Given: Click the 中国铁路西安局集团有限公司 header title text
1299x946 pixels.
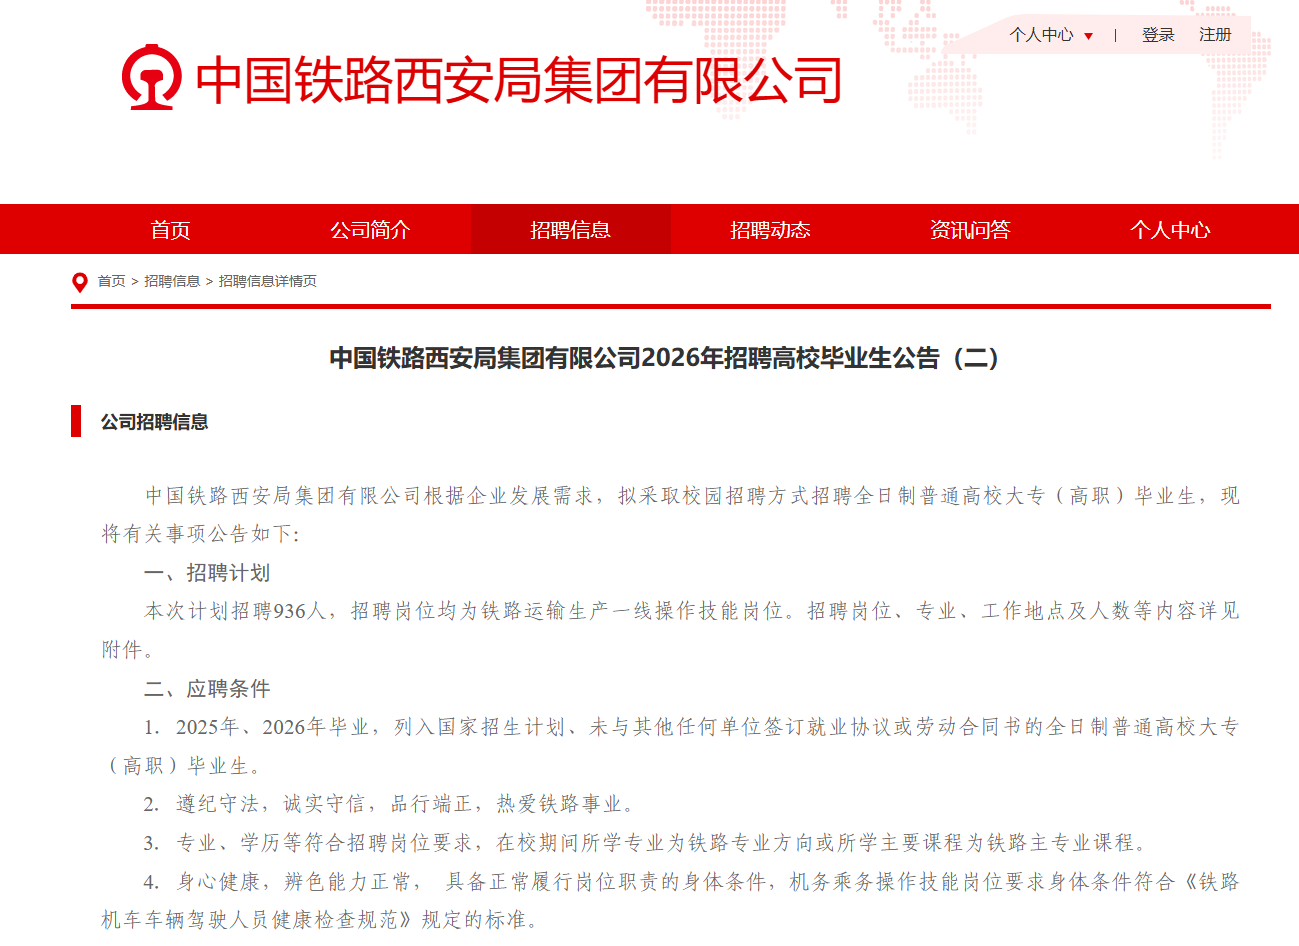Looking at the screenshot, I should 518,80.
